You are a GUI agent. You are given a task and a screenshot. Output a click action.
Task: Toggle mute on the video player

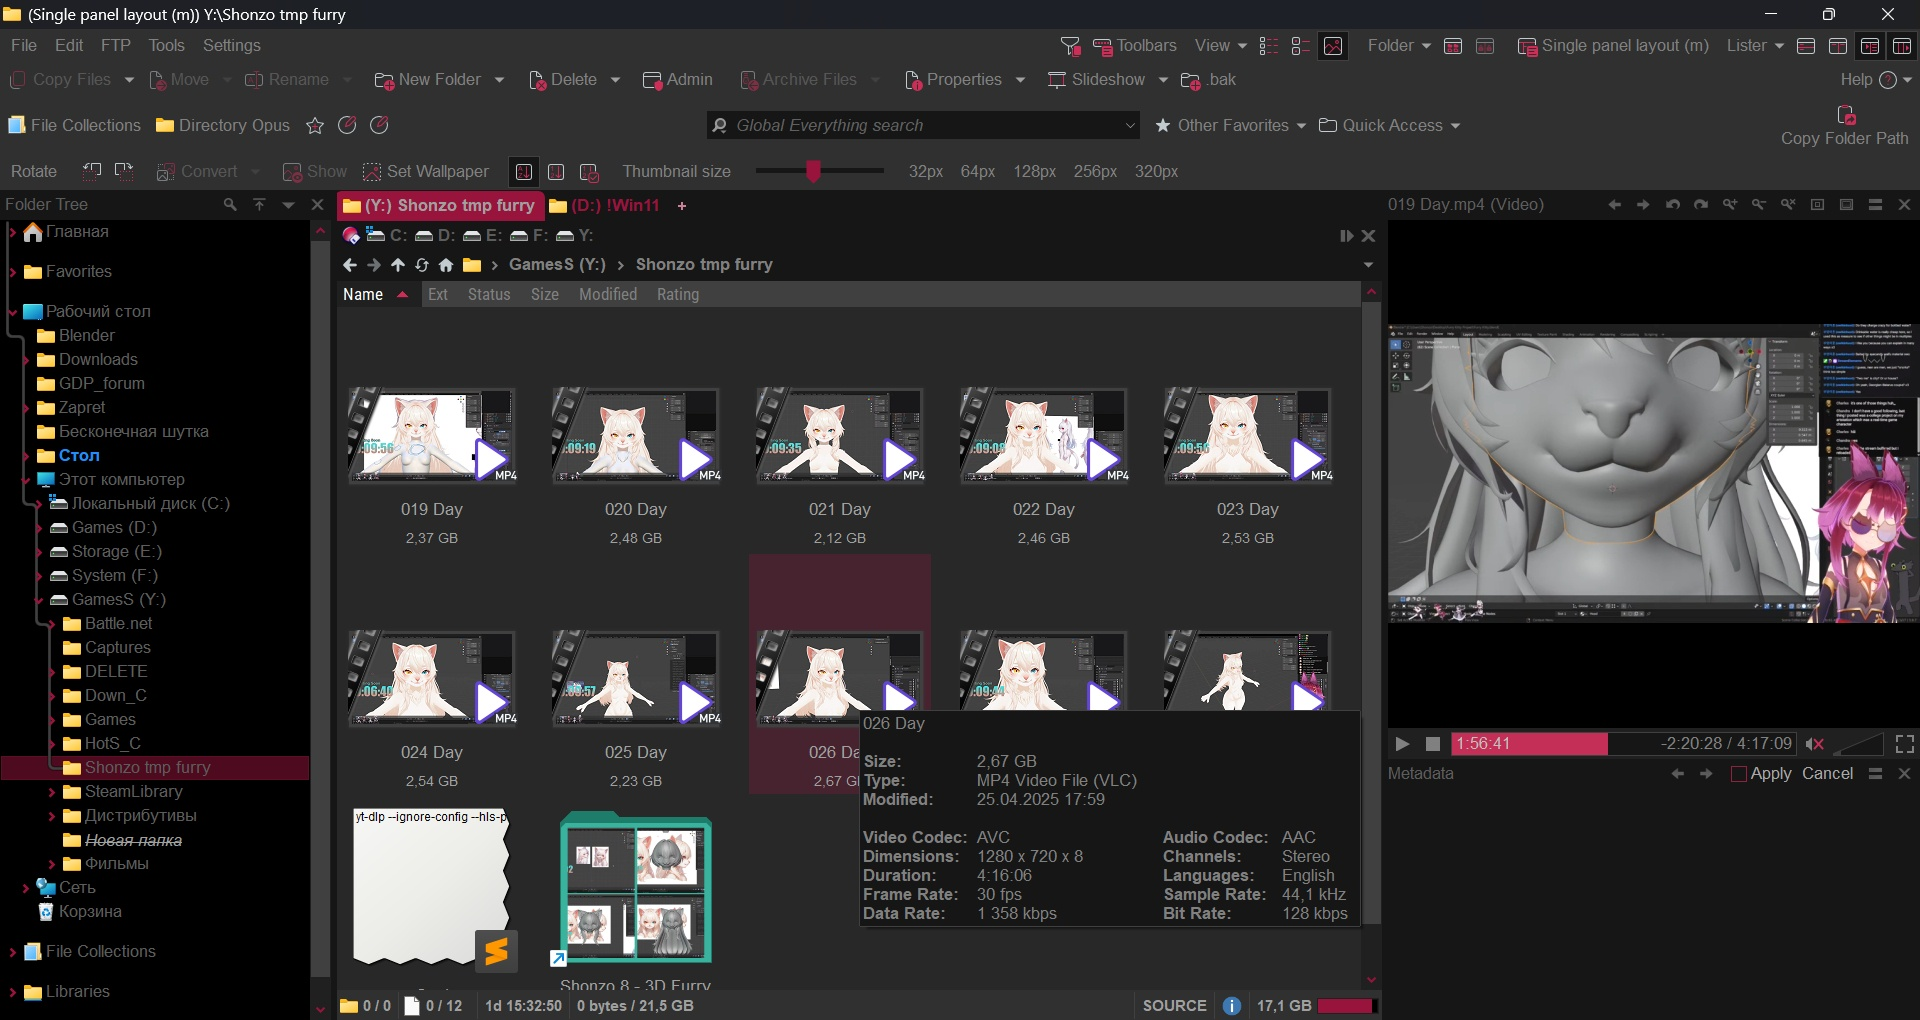click(x=1815, y=744)
